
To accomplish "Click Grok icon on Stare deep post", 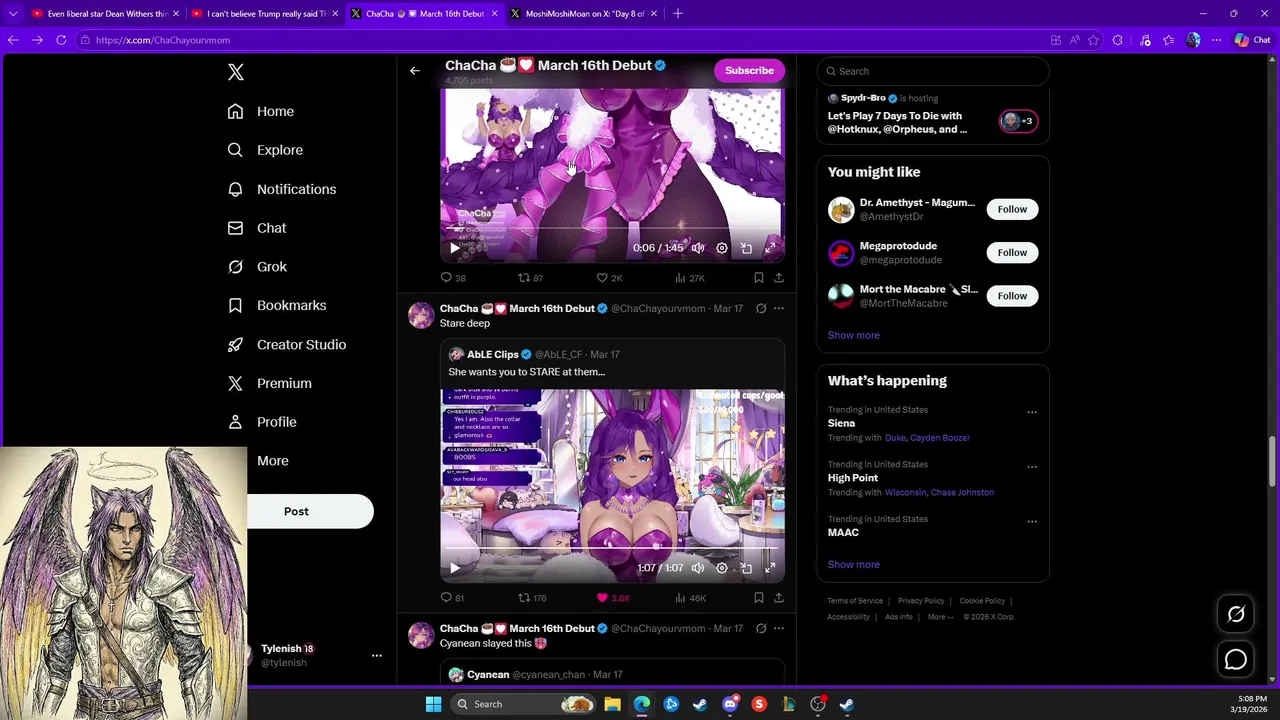I will pyautogui.click(x=761, y=308).
